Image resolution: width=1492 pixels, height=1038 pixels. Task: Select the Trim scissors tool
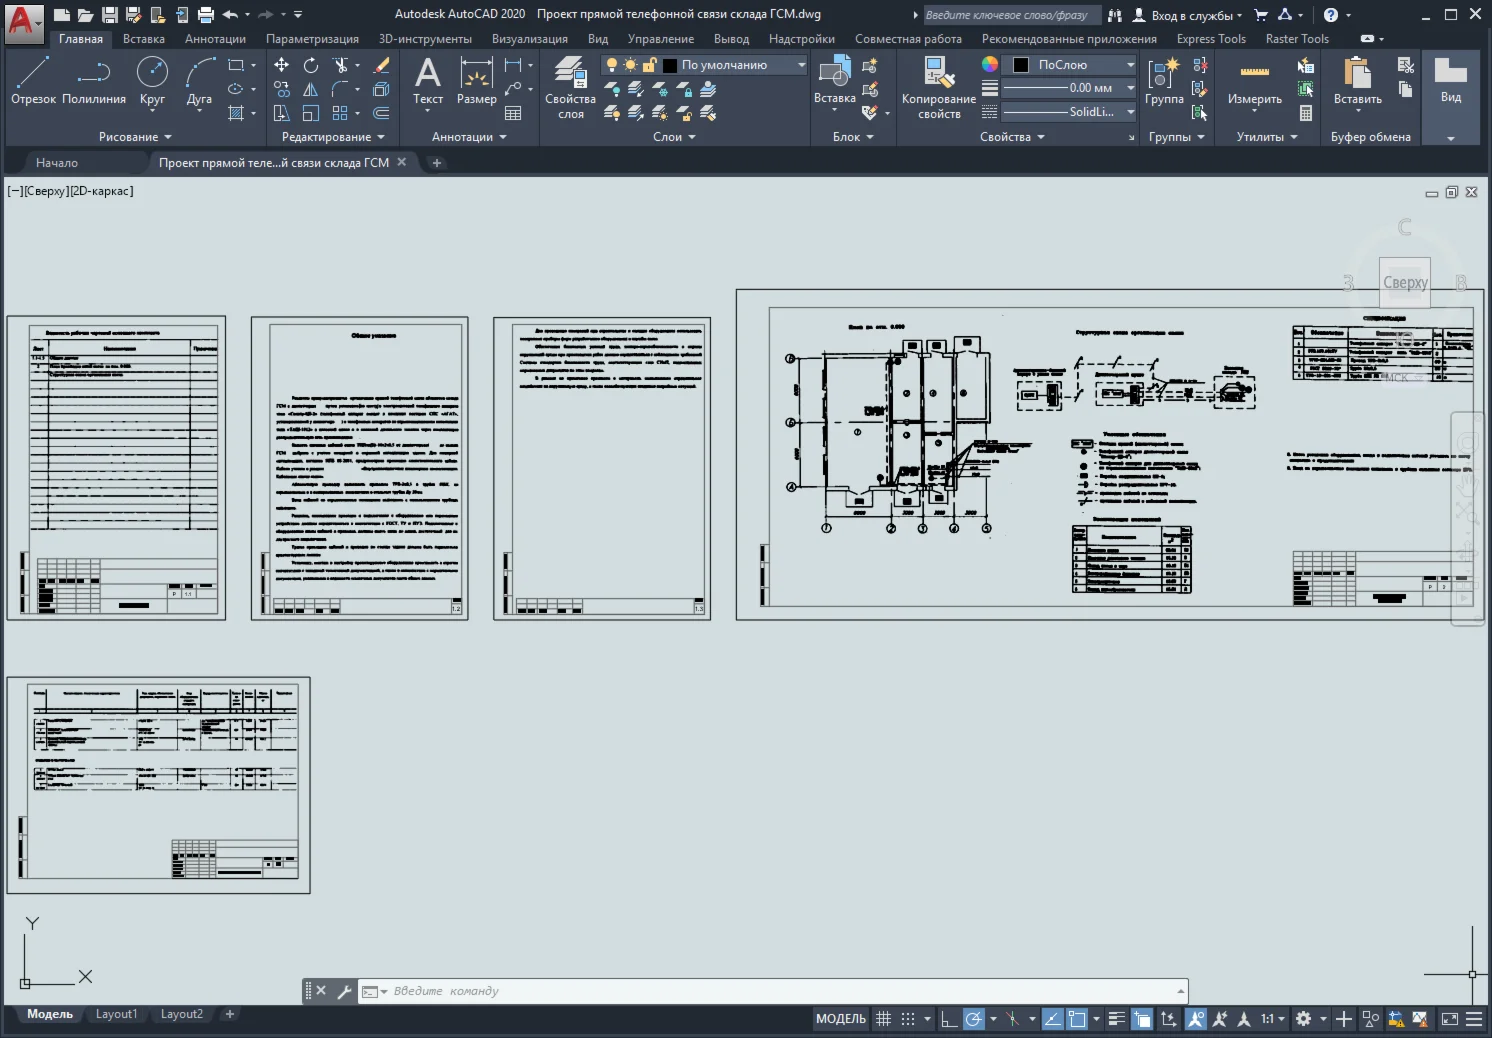tap(341, 65)
